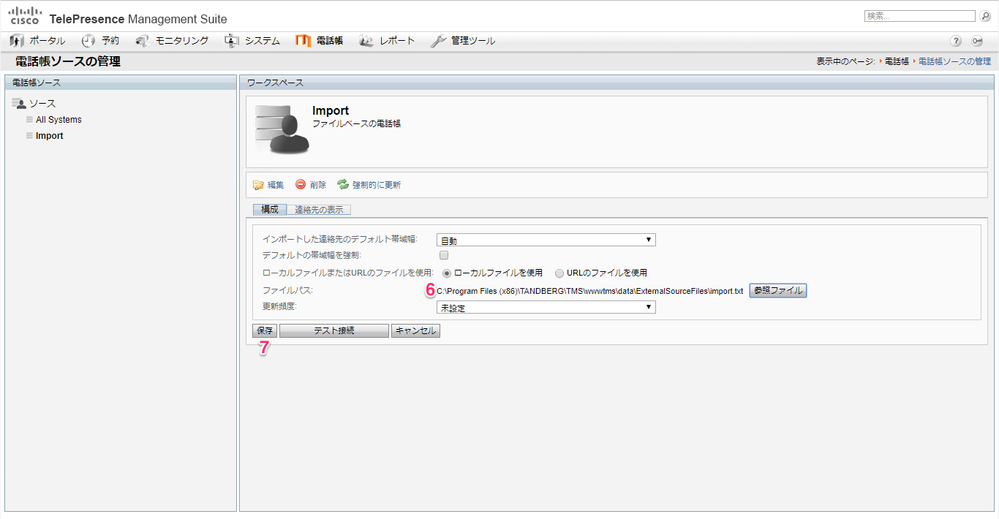Image resolution: width=999 pixels, height=519 pixels.
Task: Click the ソース root icon in tree
Action: point(19,103)
